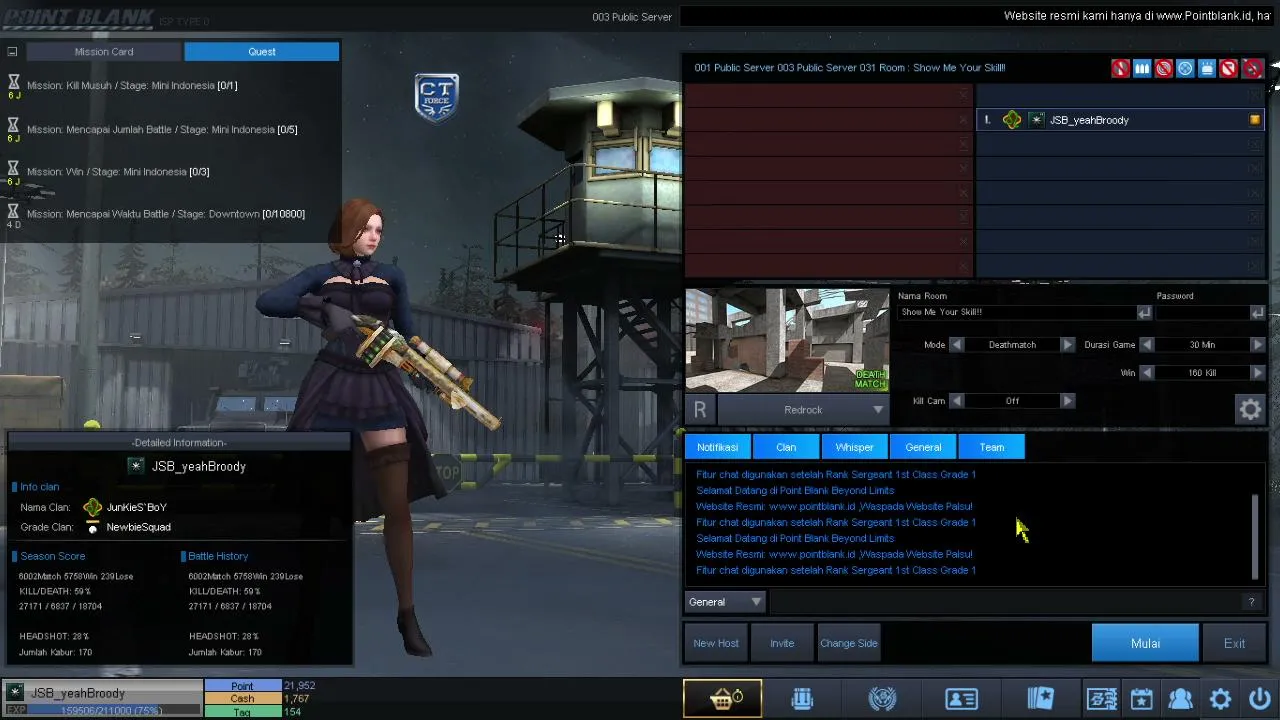Click the rank star icon beside JSB_yeahBroody in the room list
Screen dimensions: 1280x720
click(1037, 120)
